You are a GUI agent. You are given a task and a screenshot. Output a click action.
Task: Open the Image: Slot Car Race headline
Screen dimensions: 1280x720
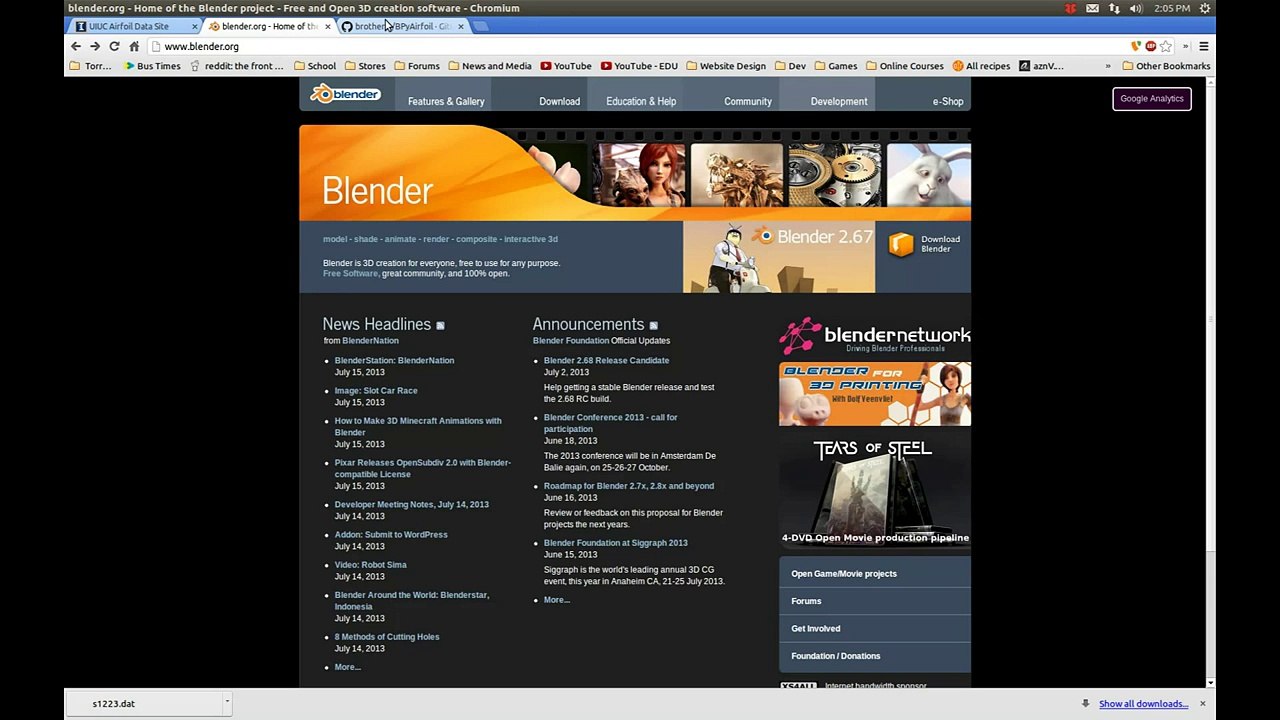(376, 390)
